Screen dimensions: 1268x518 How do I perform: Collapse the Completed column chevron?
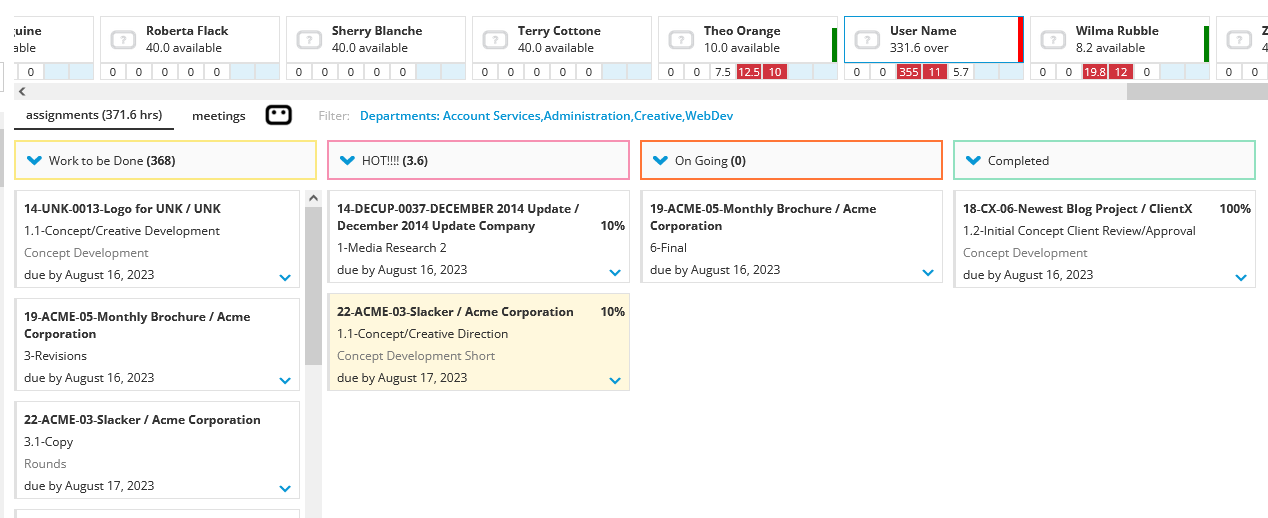(973, 160)
